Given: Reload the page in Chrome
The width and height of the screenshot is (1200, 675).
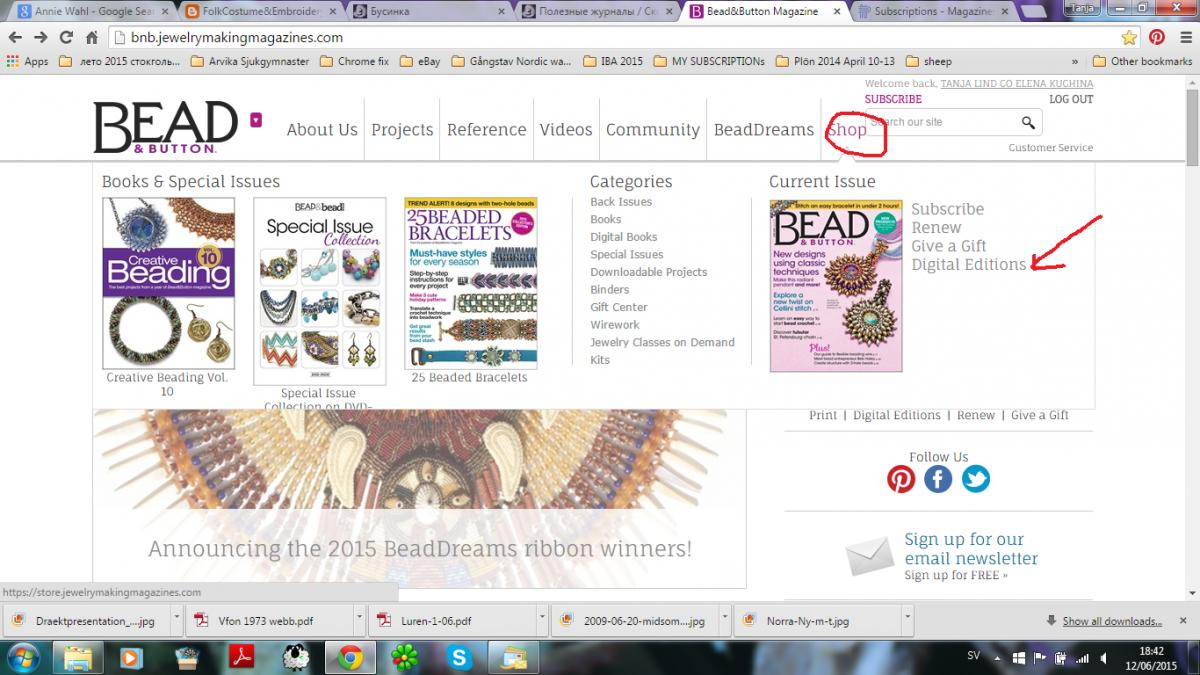Looking at the screenshot, I should [x=66, y=37].
